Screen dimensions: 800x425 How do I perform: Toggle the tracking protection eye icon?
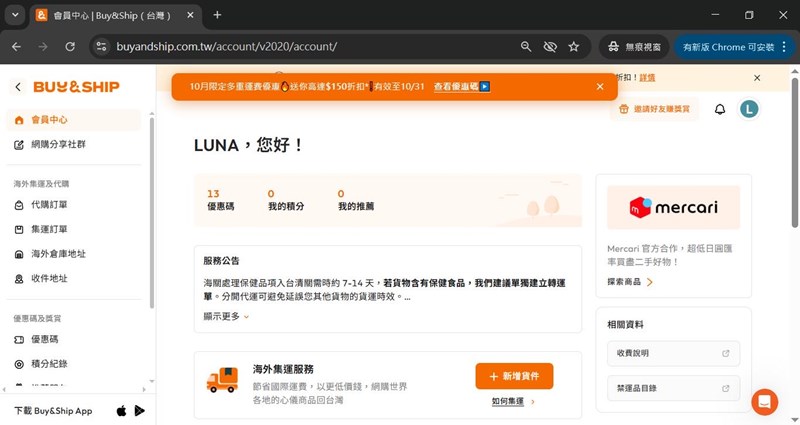pos(550,47)
